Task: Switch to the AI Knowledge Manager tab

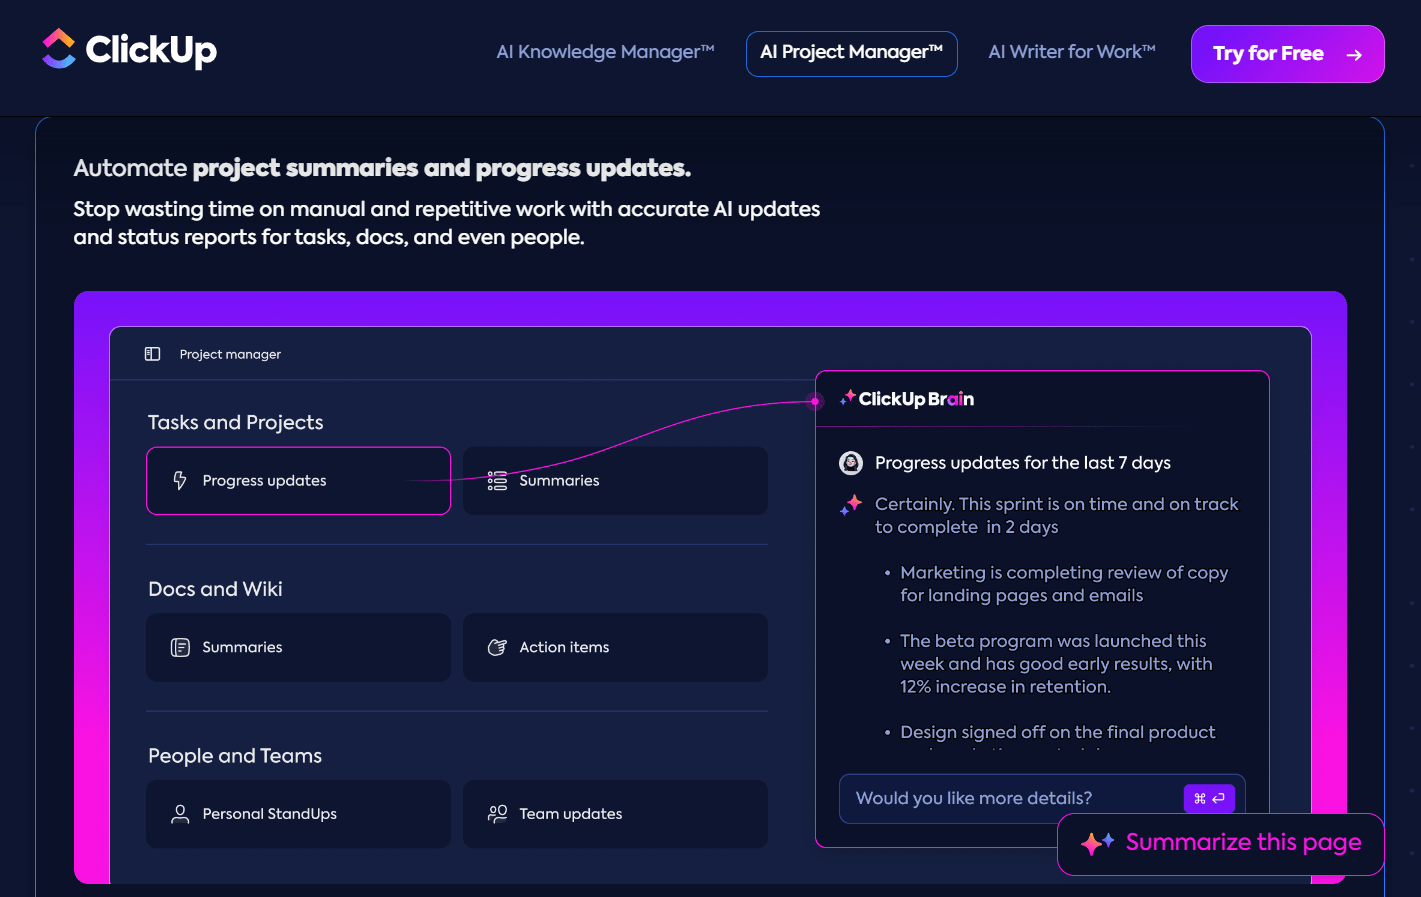Action: pos(604,52)
